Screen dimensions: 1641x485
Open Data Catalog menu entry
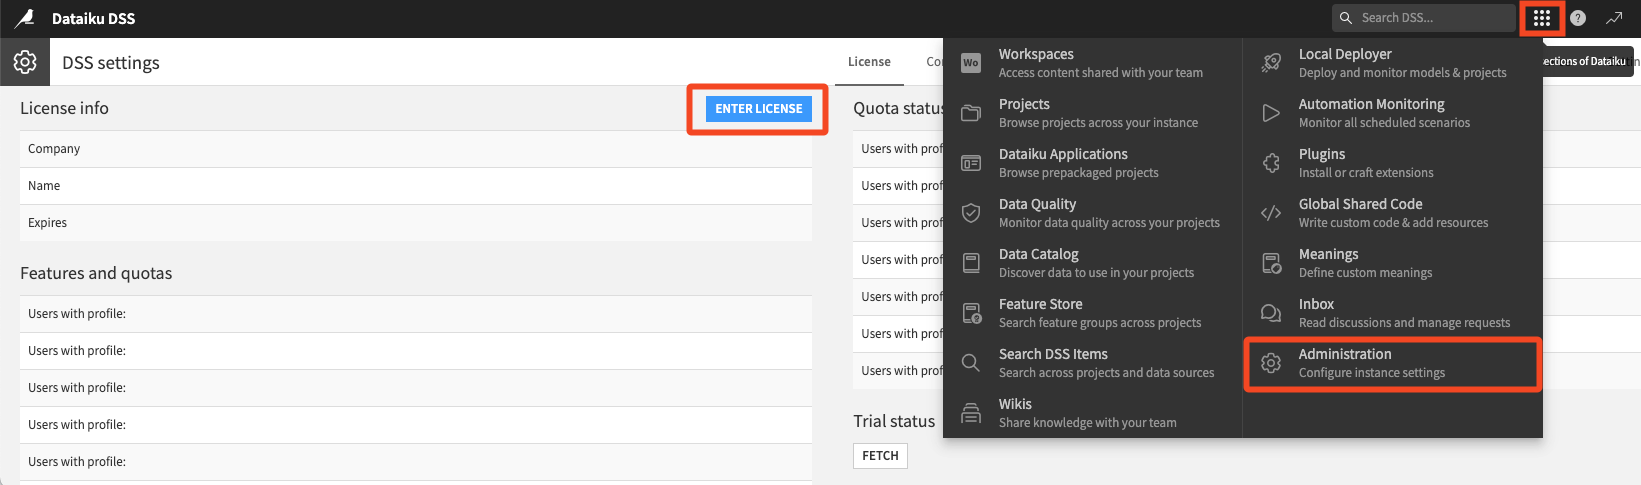tap(1092, 263)
